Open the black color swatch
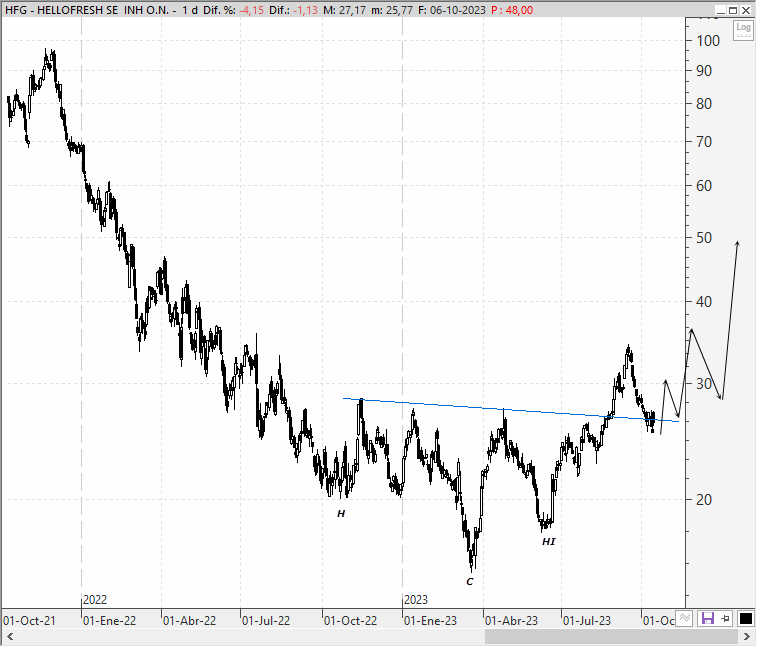Screen dimensions: 757x647 [x=745, y=618]
